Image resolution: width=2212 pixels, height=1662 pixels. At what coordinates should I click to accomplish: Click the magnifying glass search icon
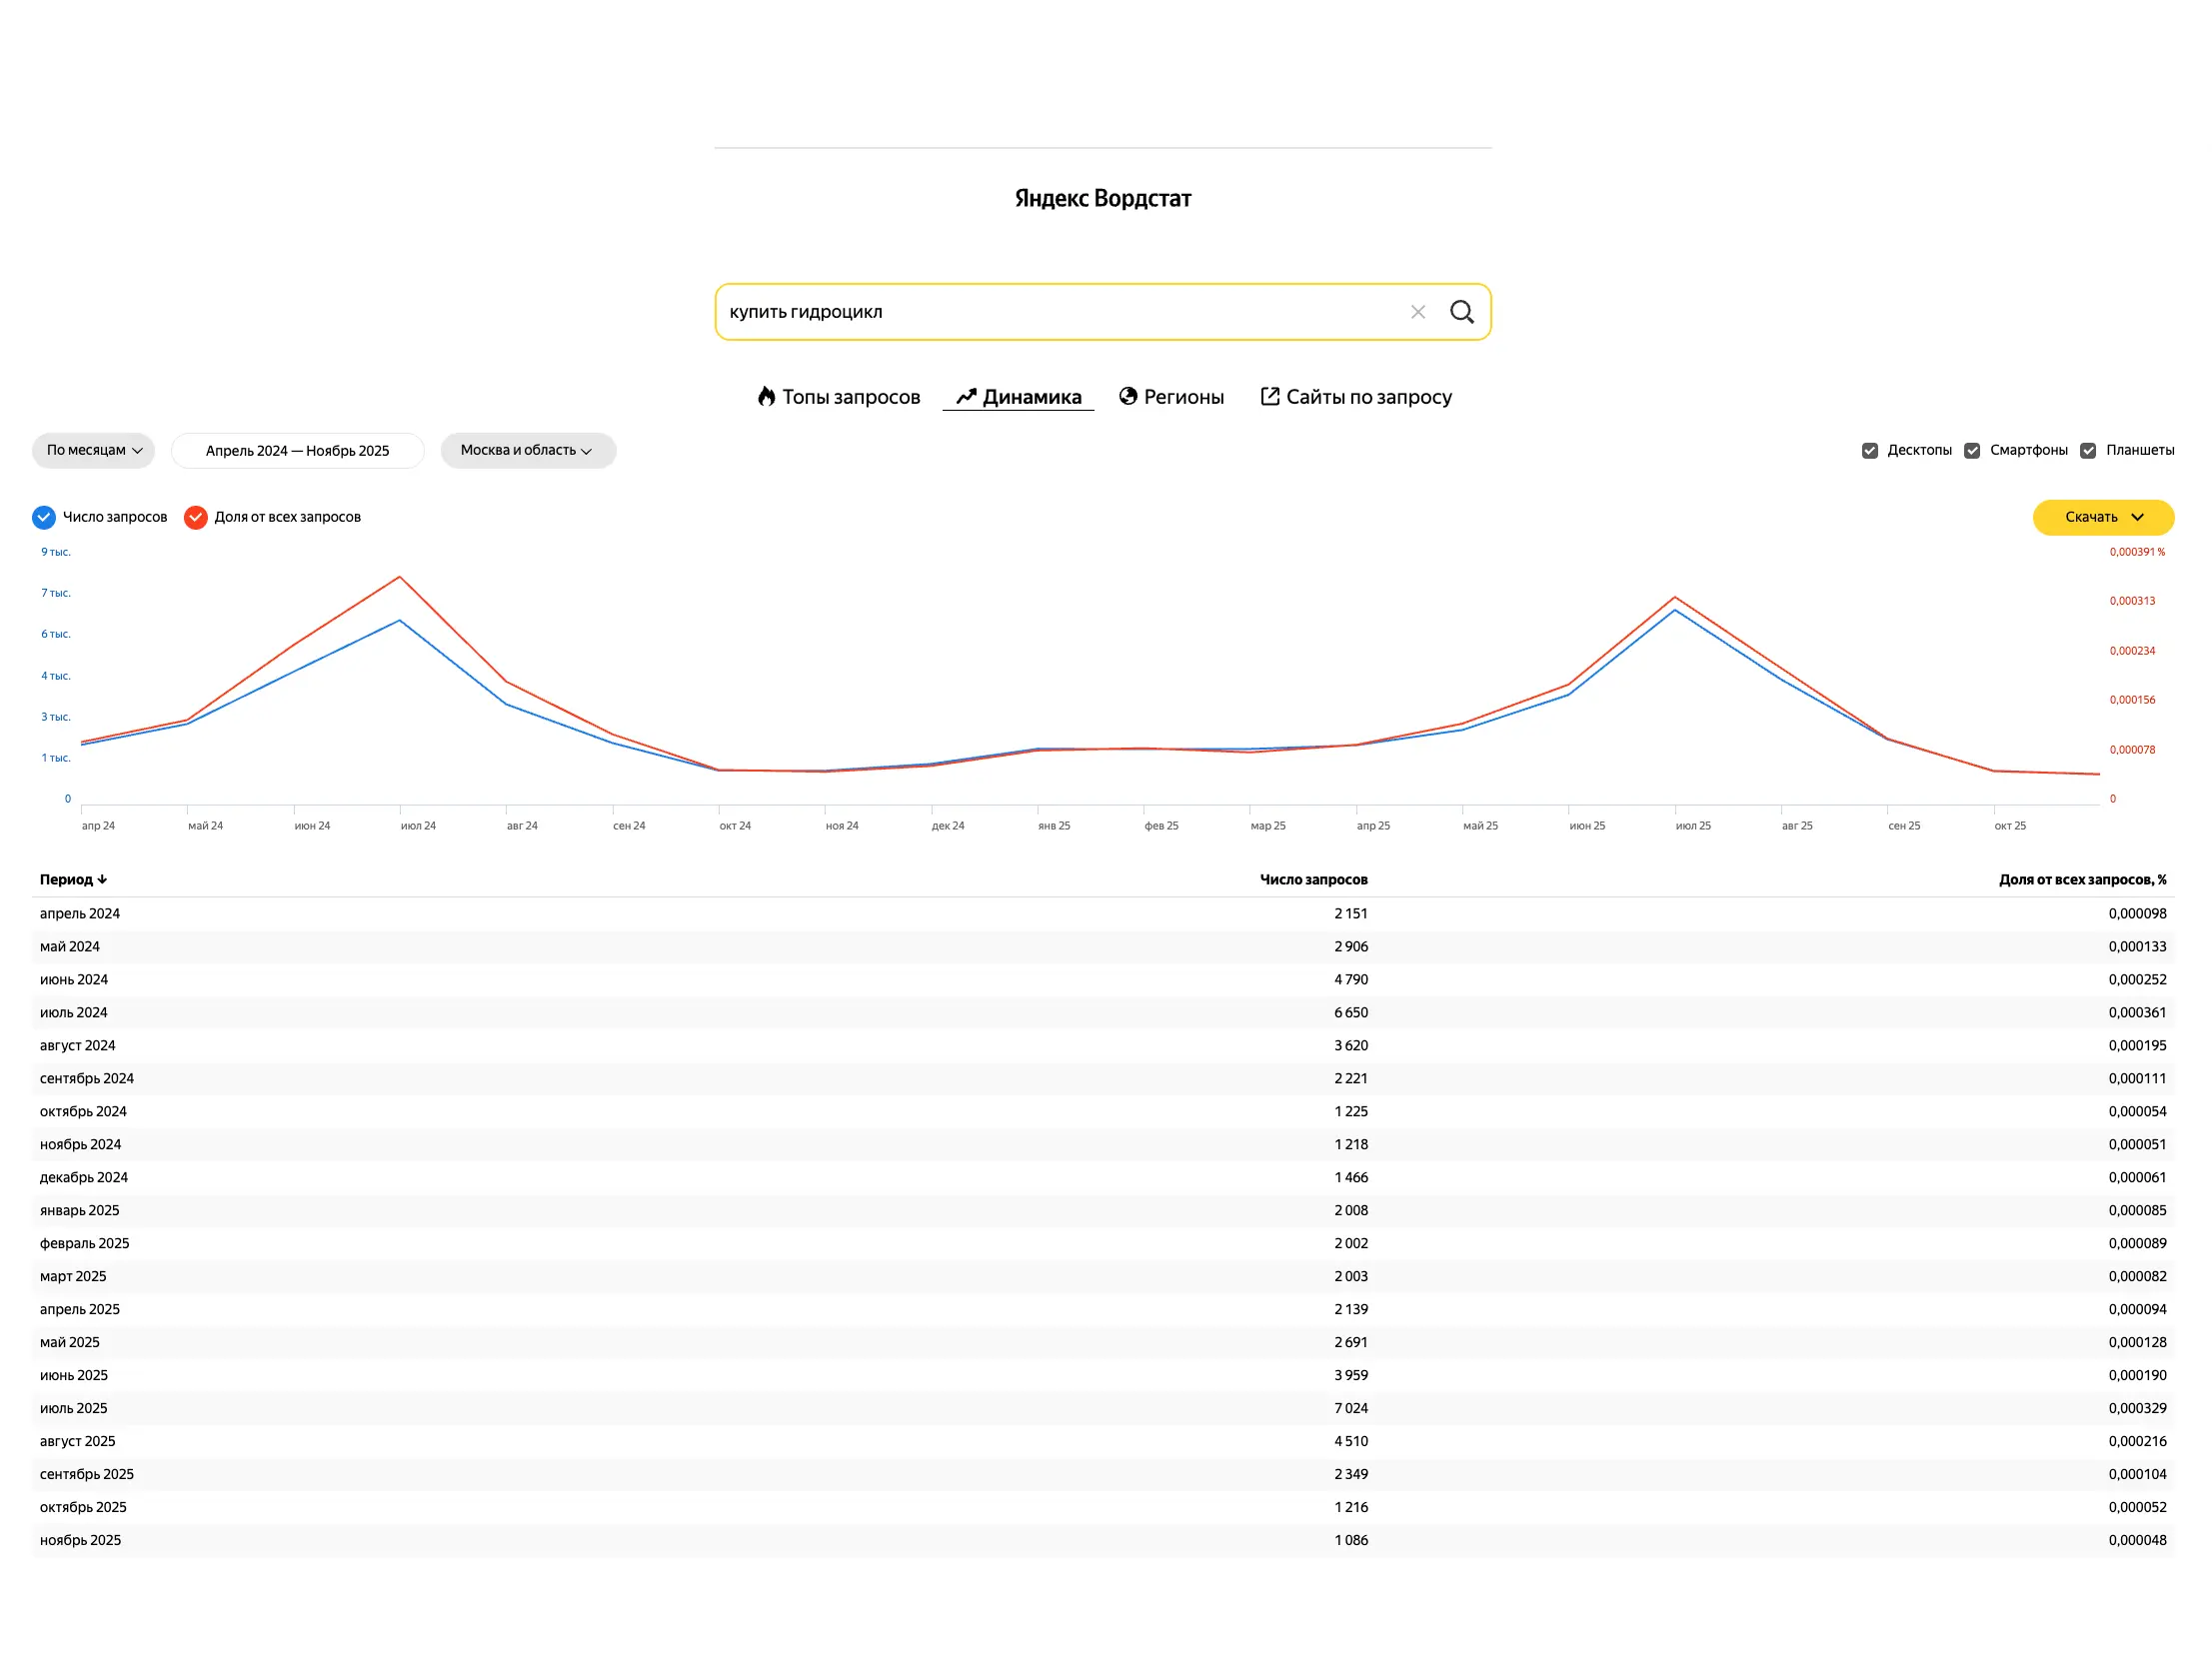[x=1461, y=312]
